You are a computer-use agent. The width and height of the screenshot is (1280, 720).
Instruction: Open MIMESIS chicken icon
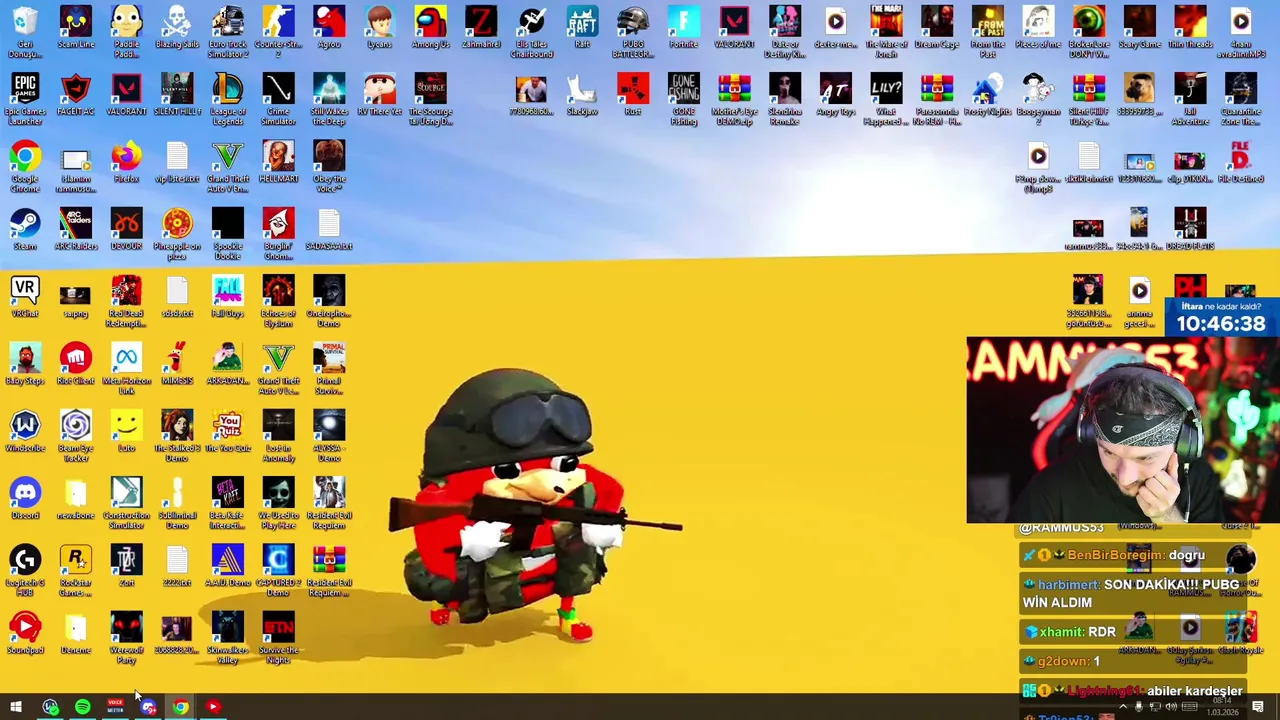(177, 364)
